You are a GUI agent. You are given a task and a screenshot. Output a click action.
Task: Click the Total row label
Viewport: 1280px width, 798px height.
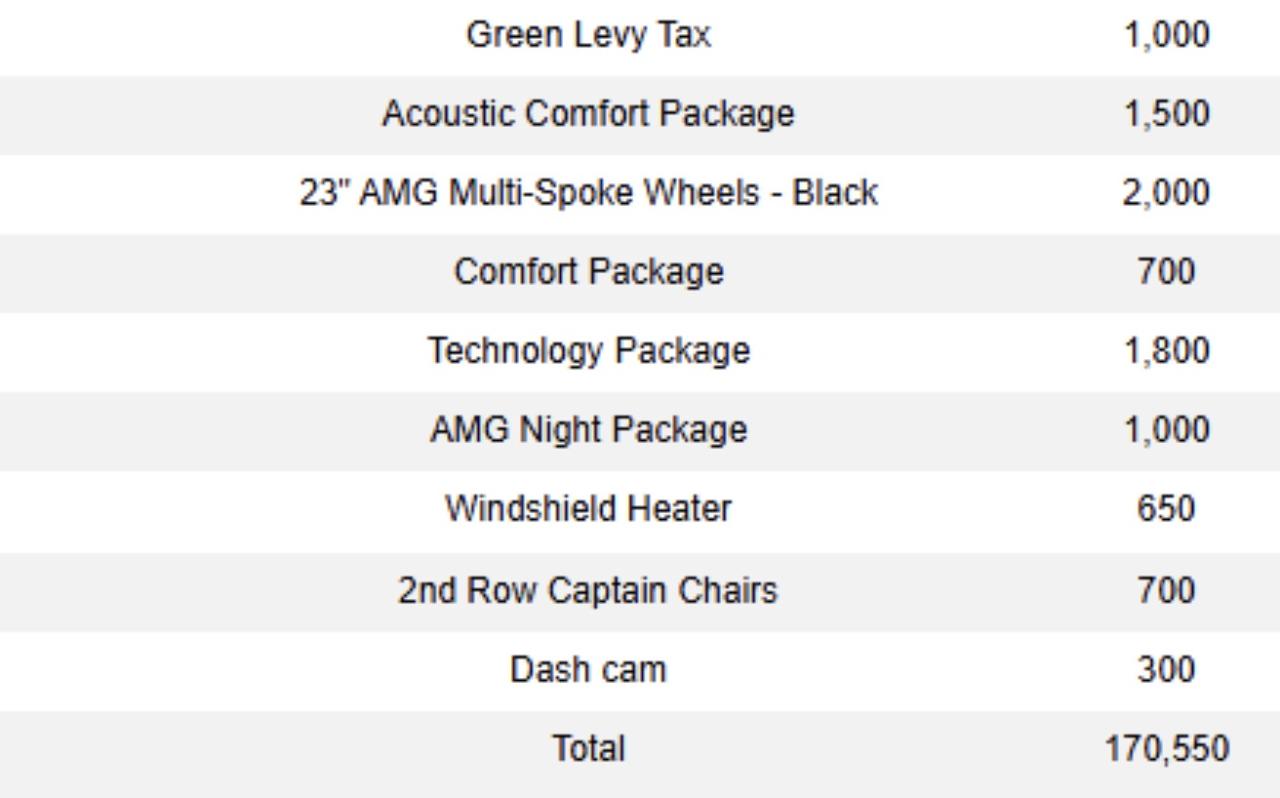pos(588,748)
